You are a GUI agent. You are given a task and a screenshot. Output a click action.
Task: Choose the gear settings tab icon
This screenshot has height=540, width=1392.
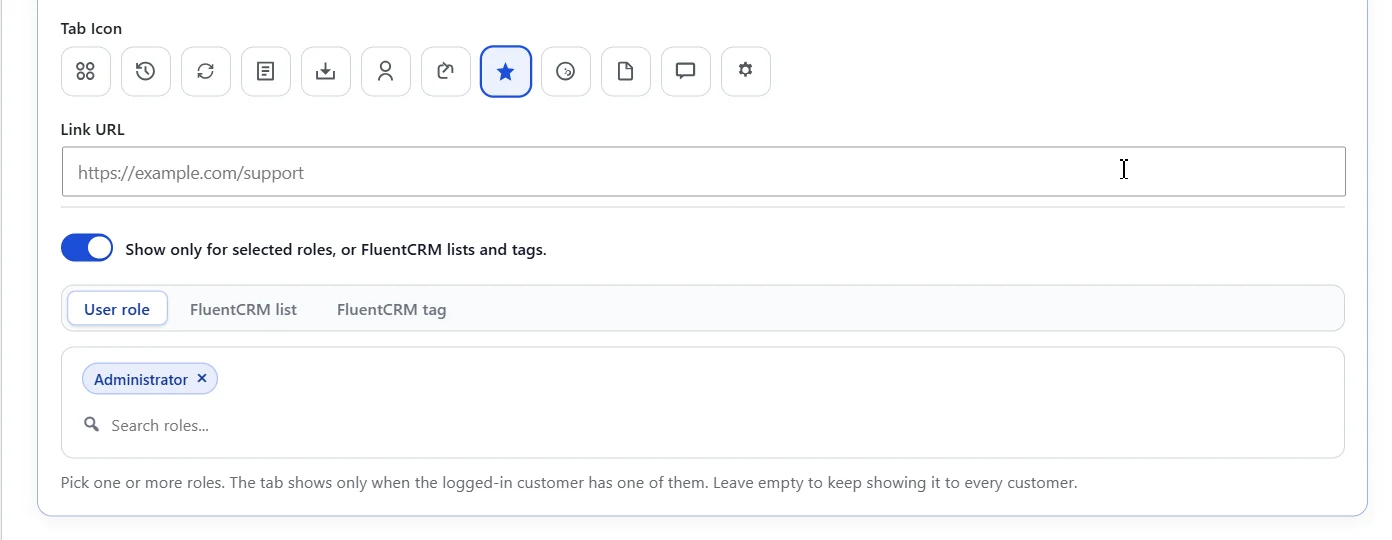pyautogui.click(x=746, y=71)
